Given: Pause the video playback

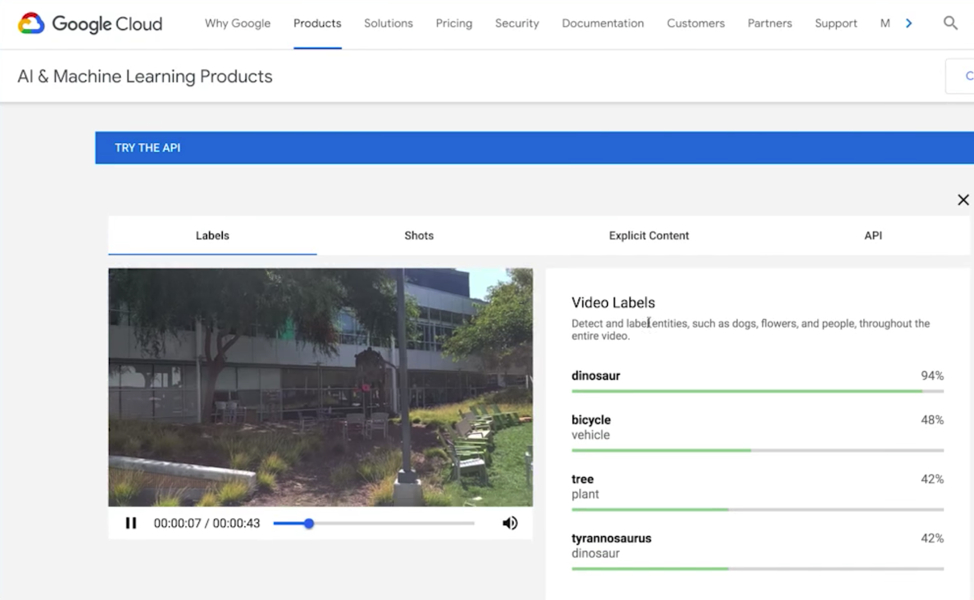Looking at the screenshot, I should point(131,523).
